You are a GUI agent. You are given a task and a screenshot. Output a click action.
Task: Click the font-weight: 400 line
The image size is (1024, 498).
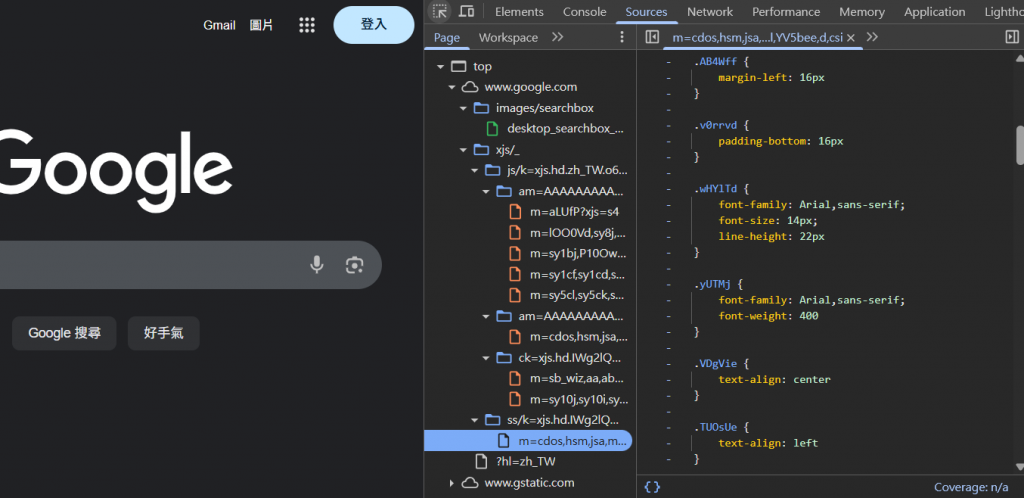(768, 316)
